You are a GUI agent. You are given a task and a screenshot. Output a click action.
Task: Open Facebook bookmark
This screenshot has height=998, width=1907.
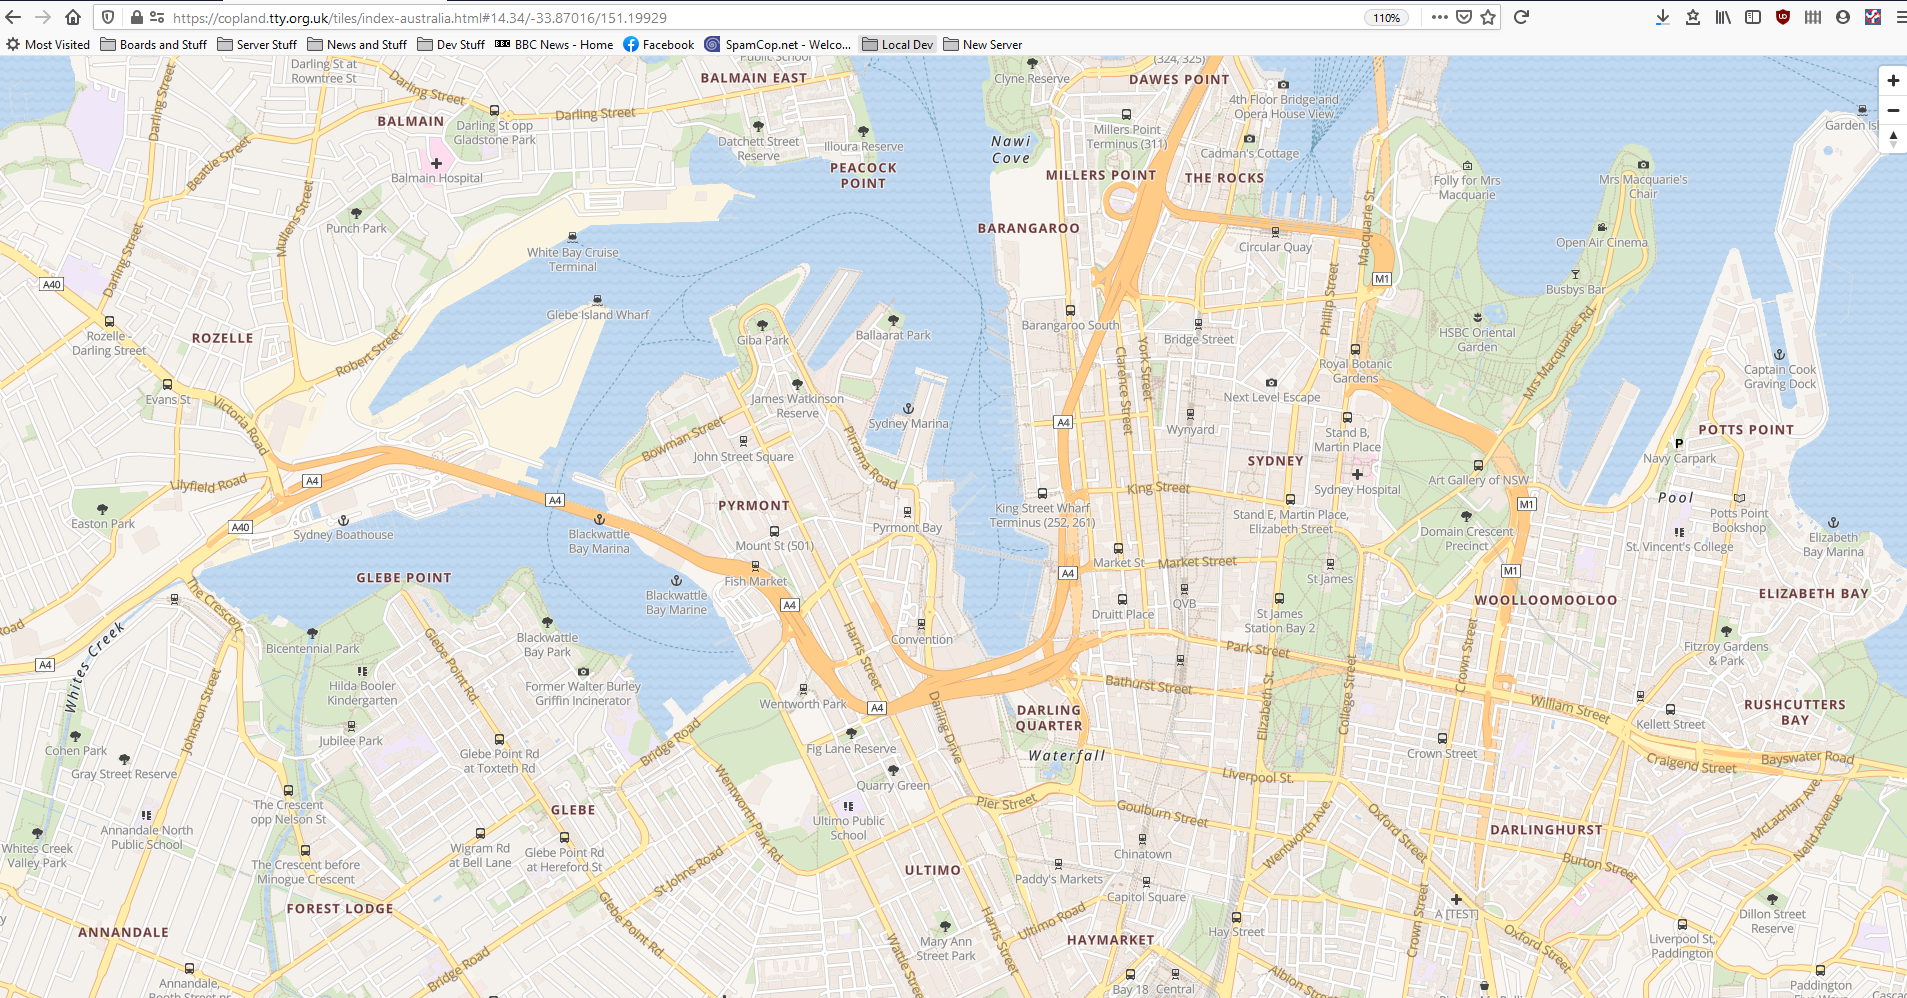(x=658, y=45)
